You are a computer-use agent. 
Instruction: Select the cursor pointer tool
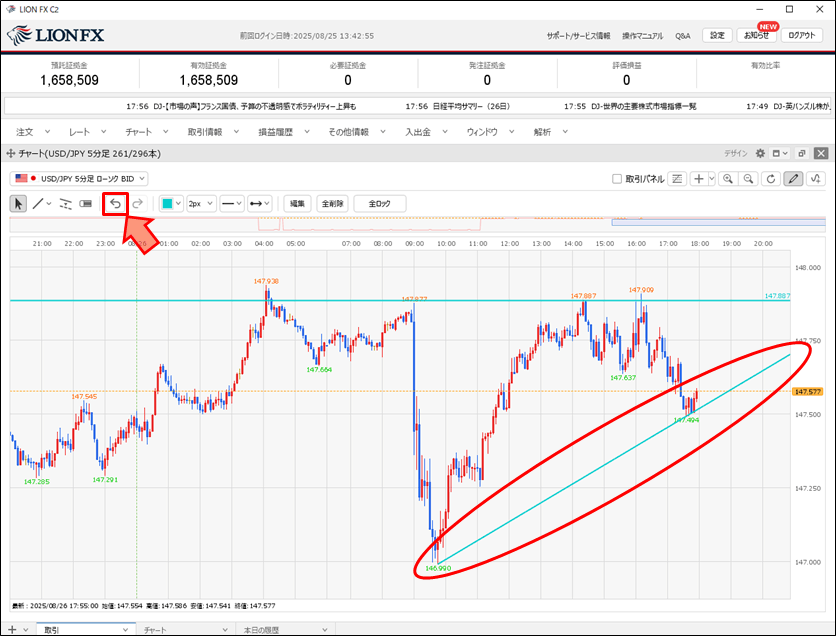coord(18,203)
